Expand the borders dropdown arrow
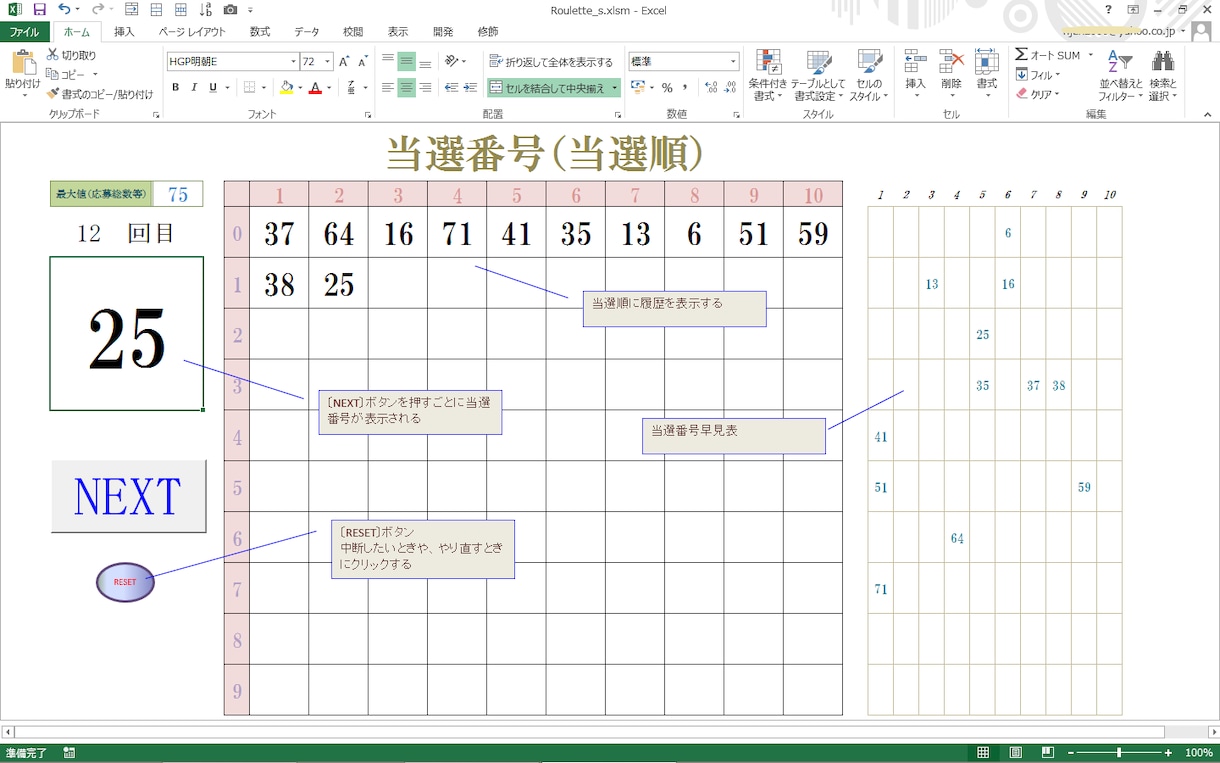 264,88
